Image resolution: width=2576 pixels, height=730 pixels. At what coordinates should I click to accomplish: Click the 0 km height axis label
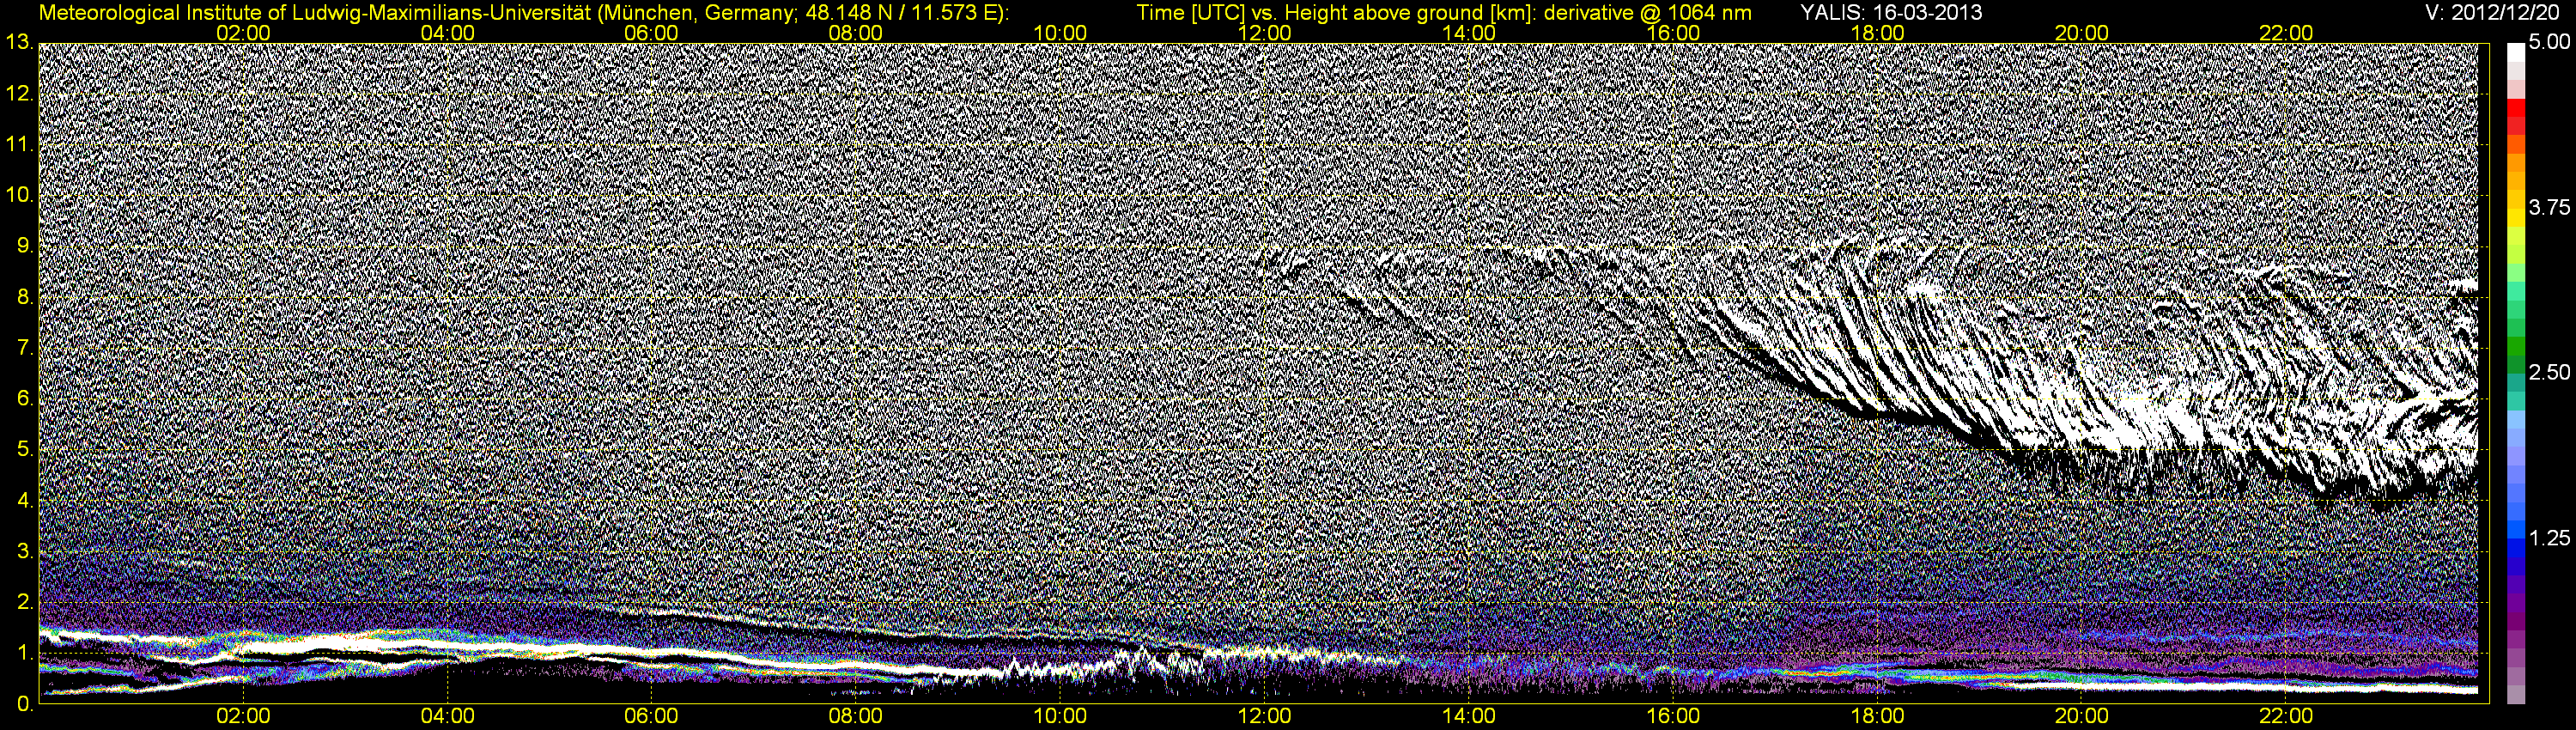pyautogui.click(x=23, y=704)
